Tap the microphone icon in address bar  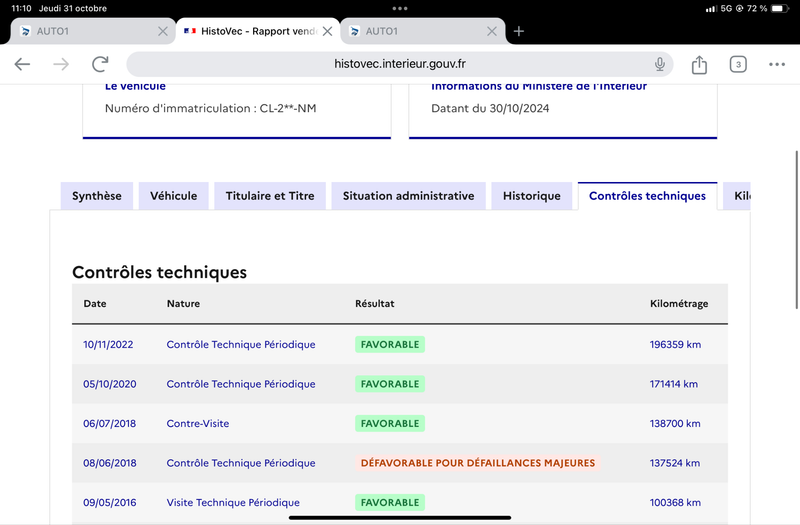[660, 64]
